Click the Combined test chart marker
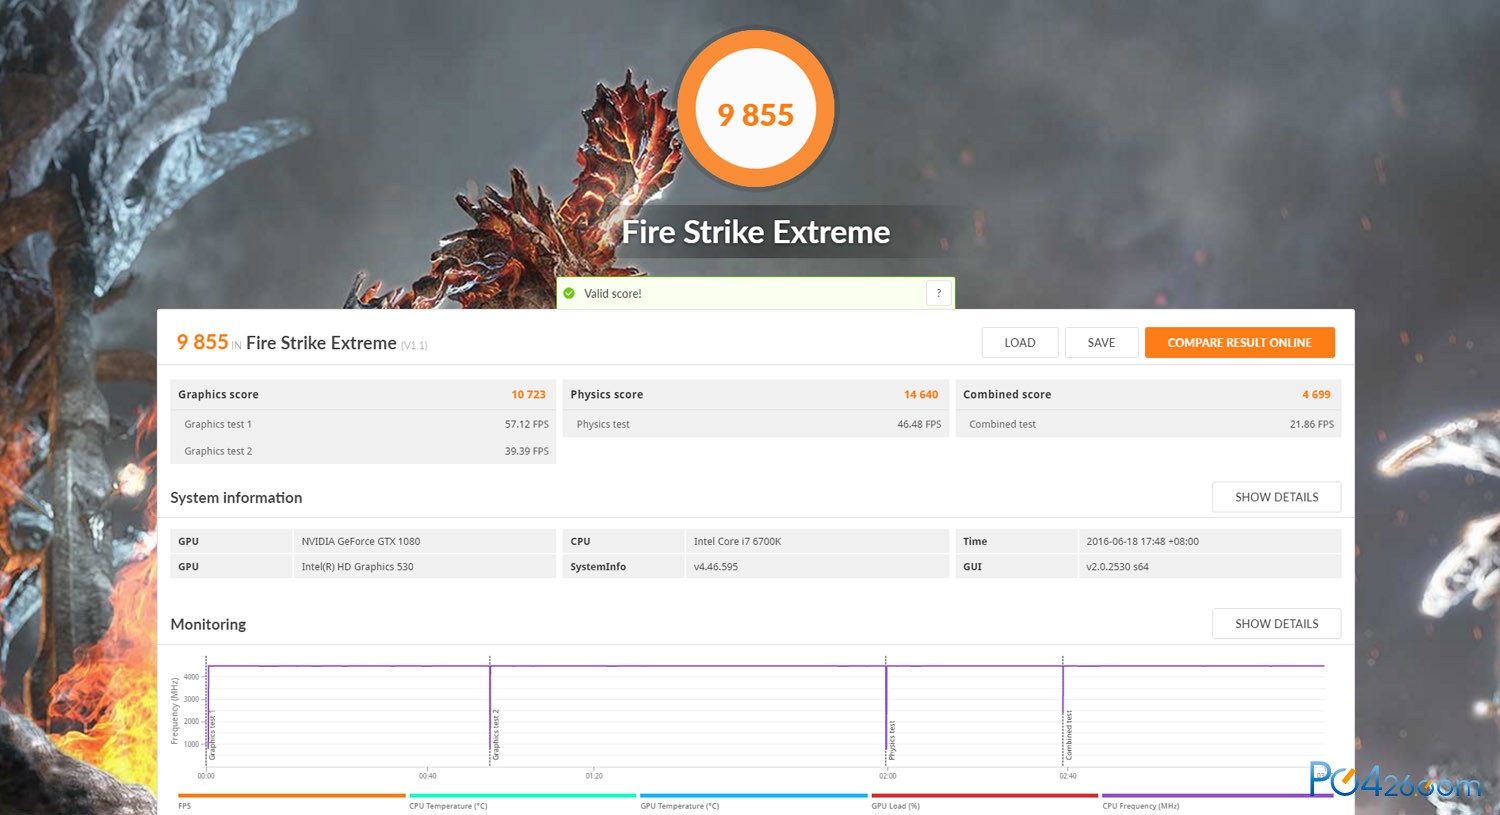Image resolution: width=1500 pixels, height=815 pixels. (1068, 735)
